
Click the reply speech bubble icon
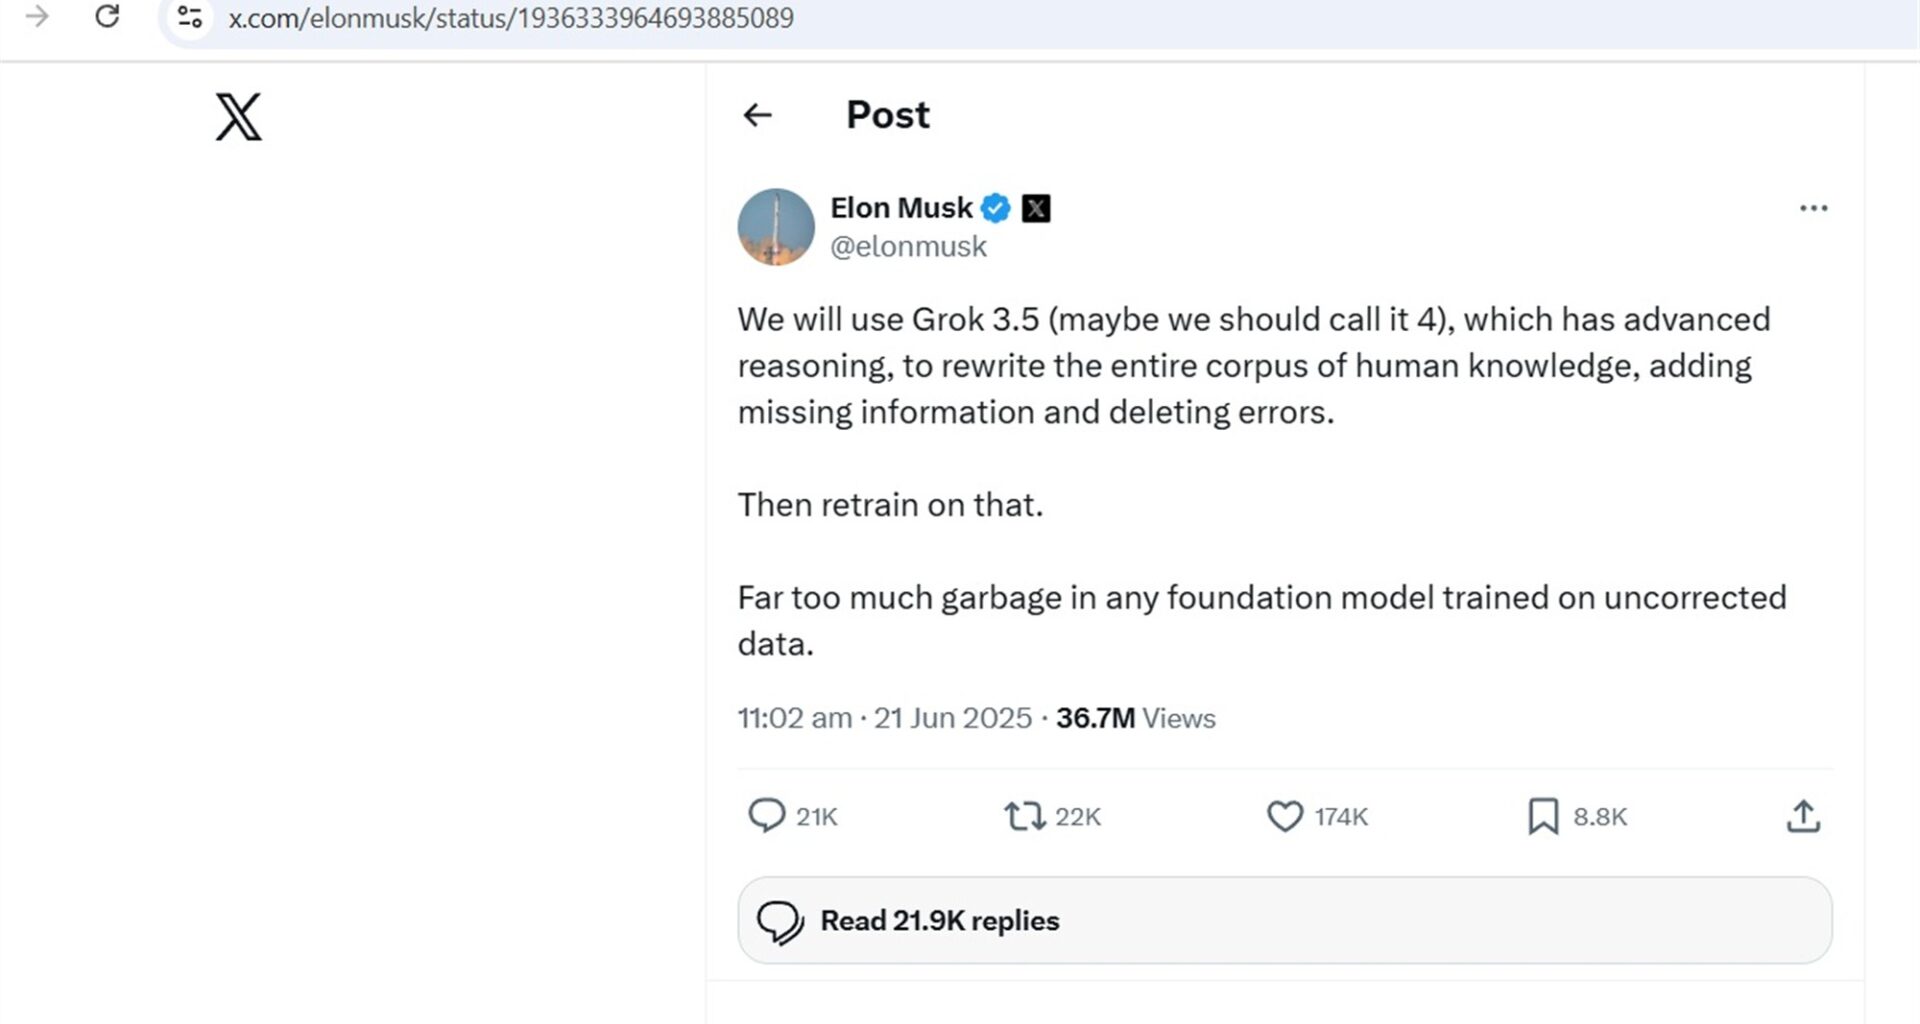tap(767, 816)
